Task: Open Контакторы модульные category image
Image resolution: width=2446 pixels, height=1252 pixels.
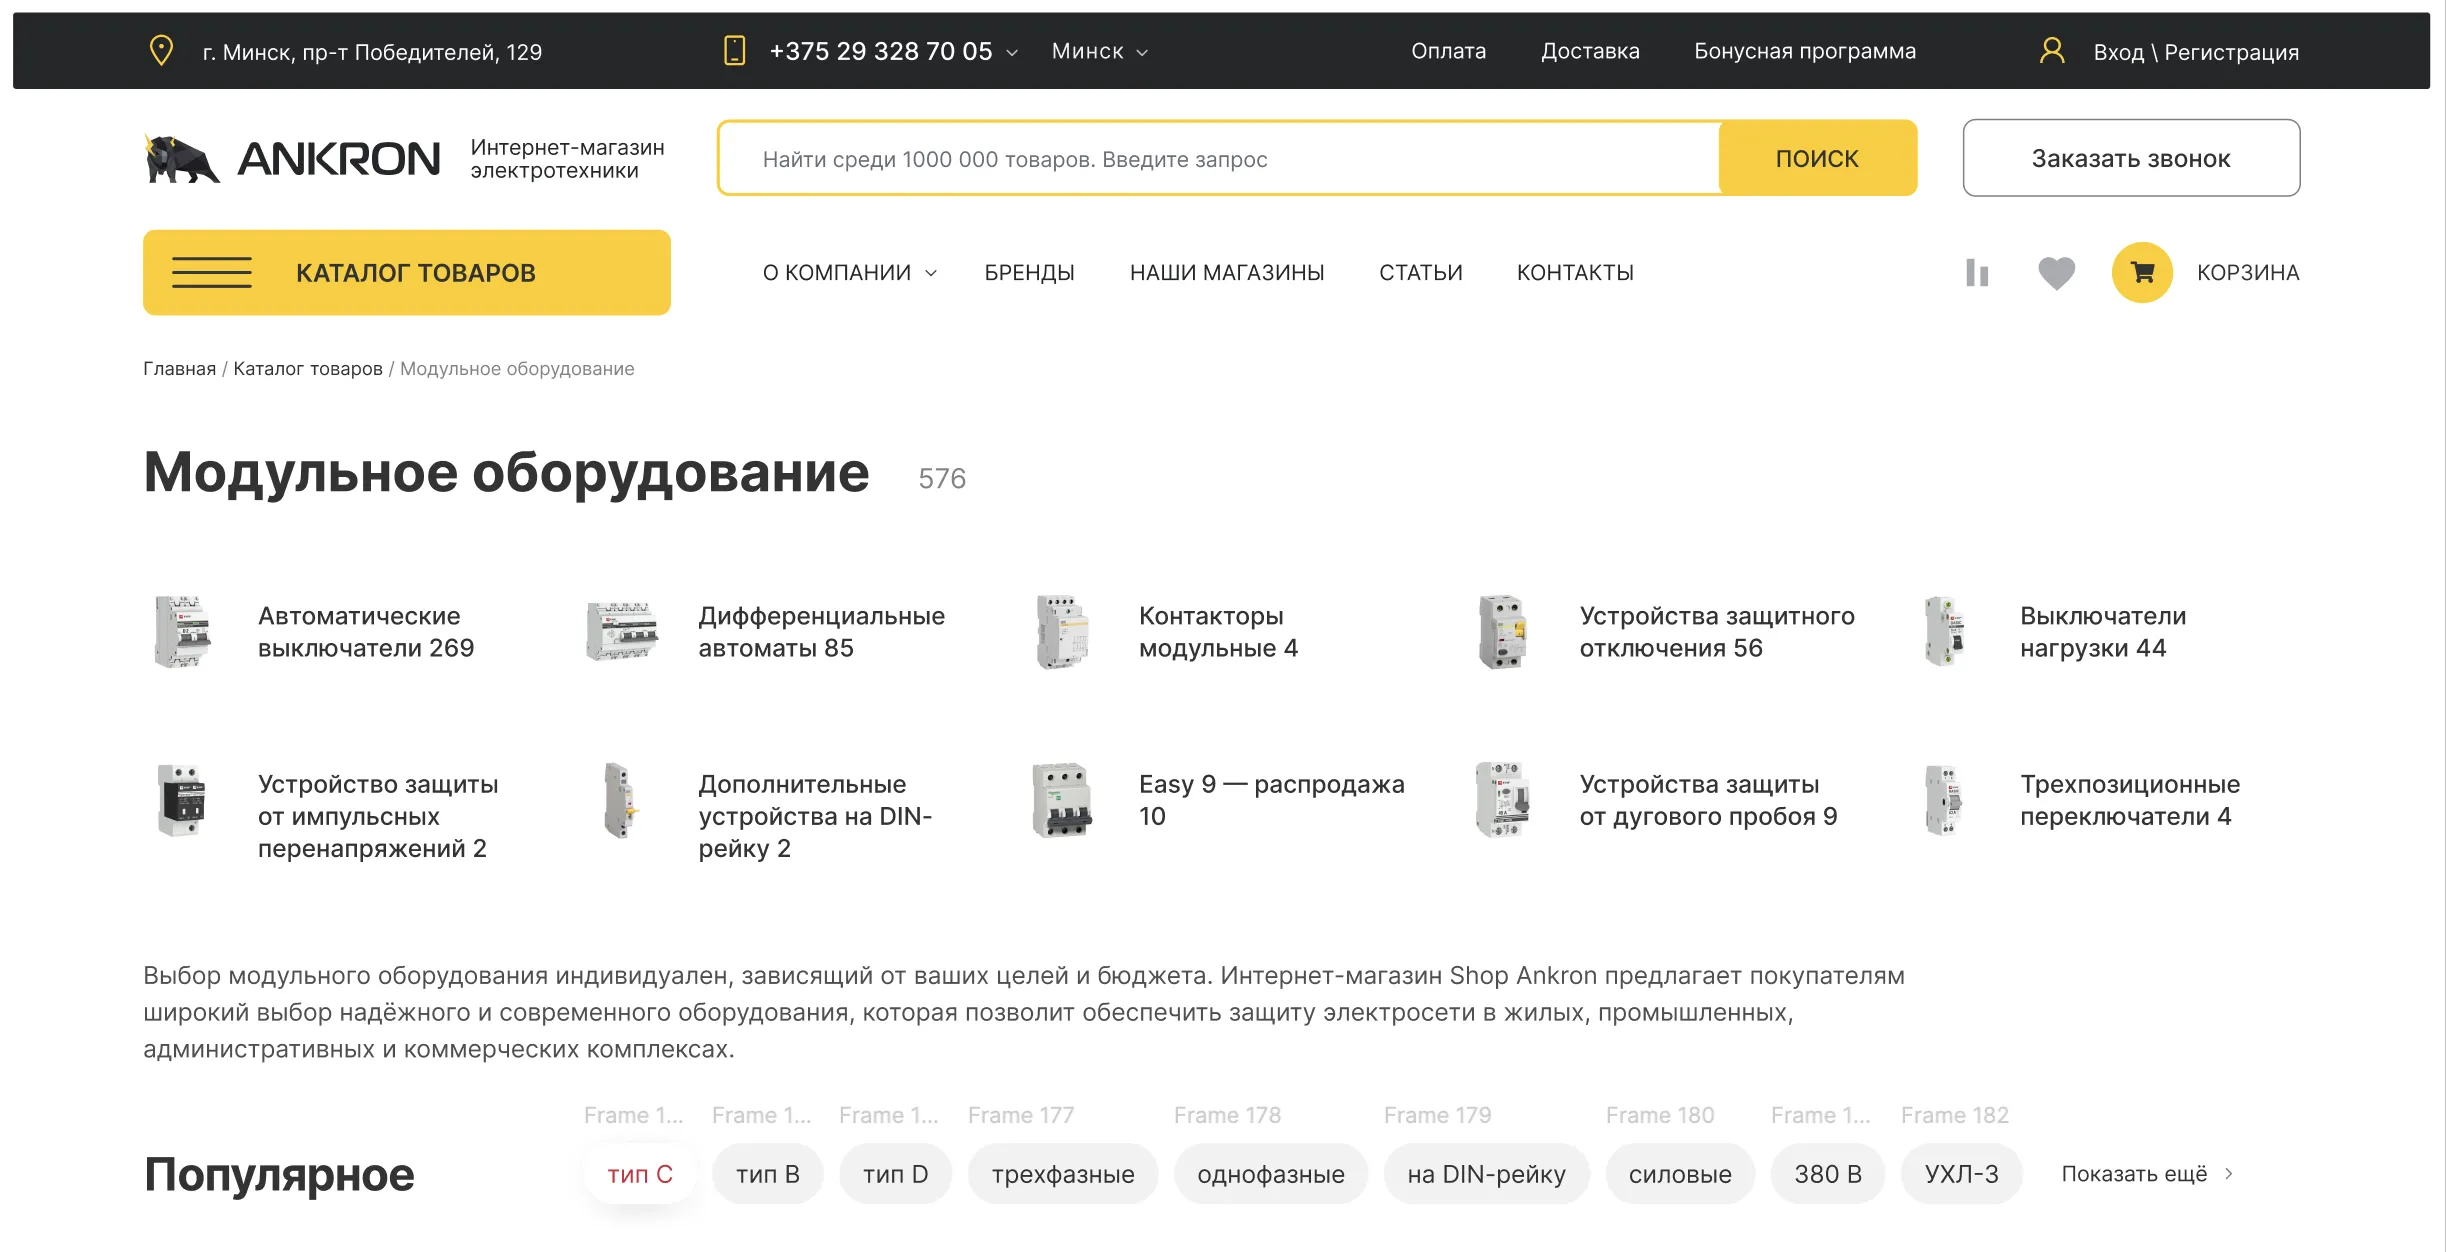Action: point(1062,632)
